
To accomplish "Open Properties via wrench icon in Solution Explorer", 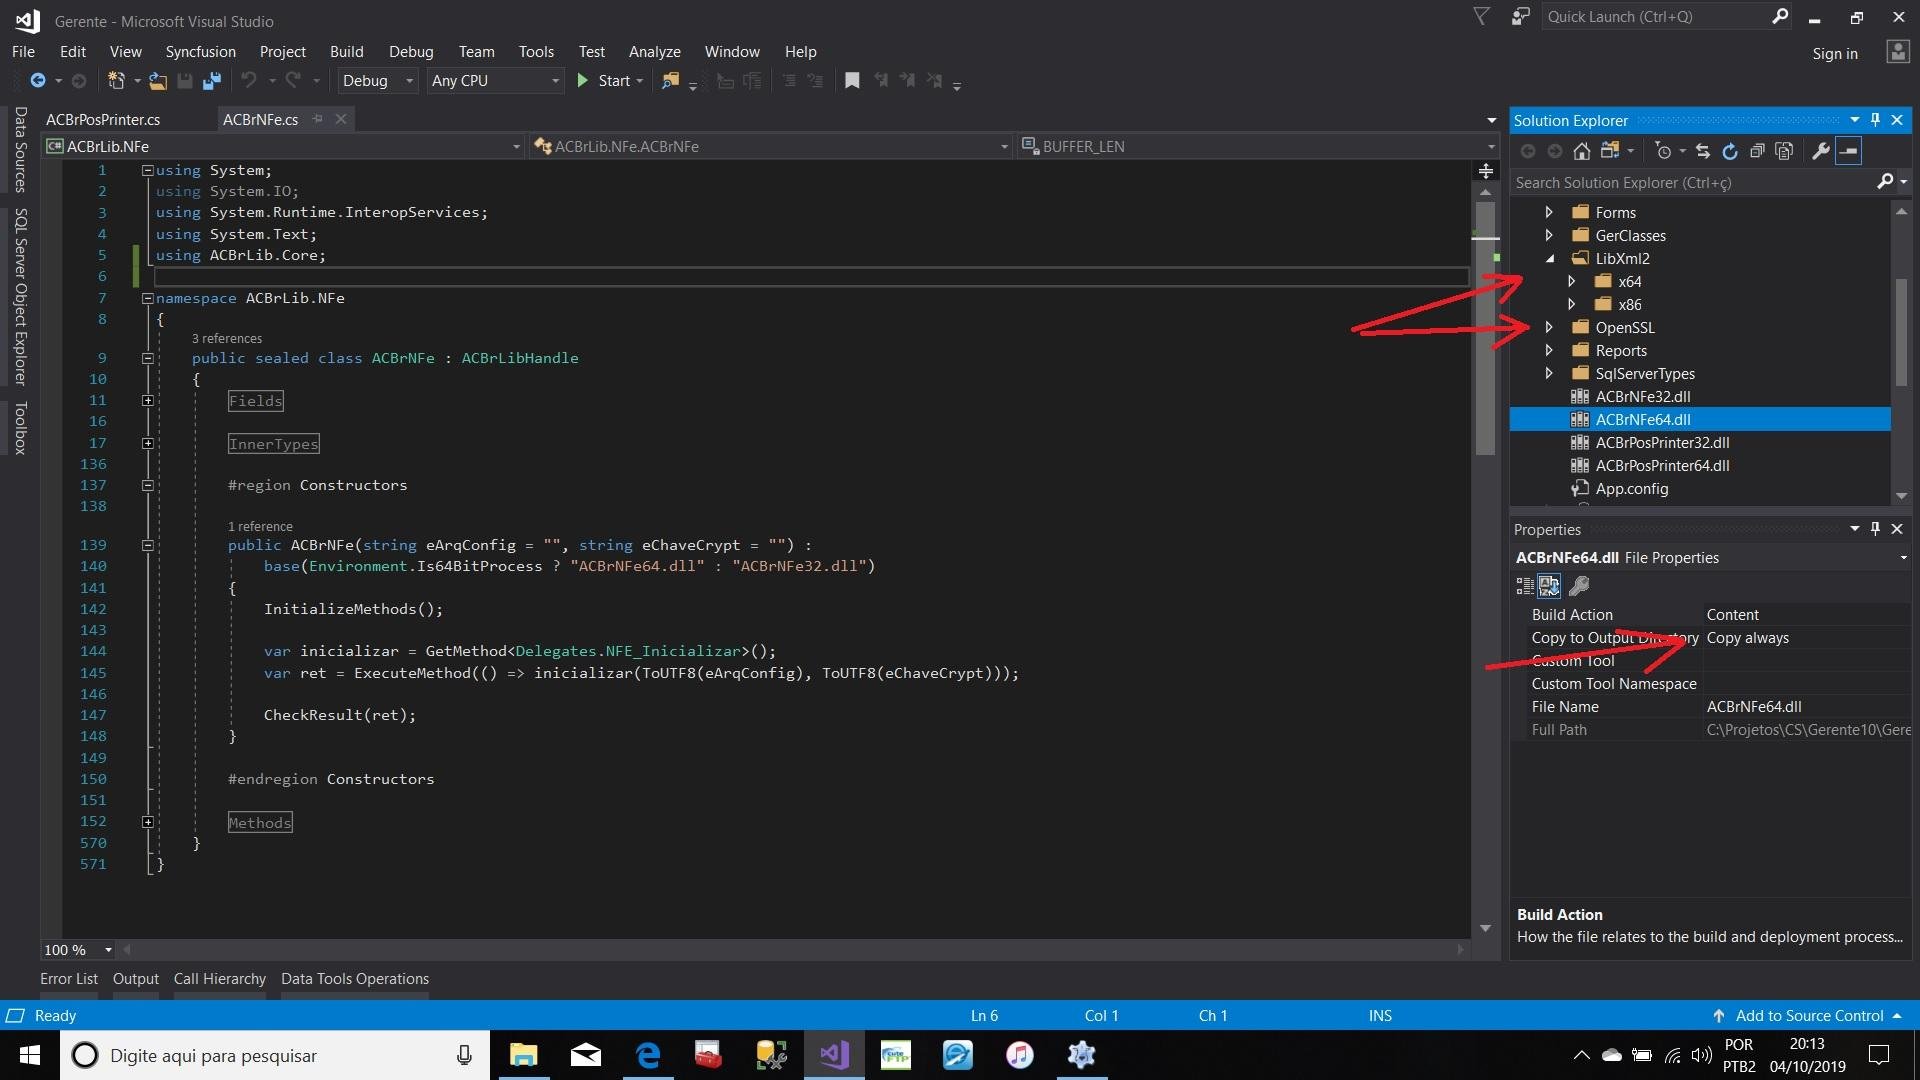I will (x=1821, y=151).
